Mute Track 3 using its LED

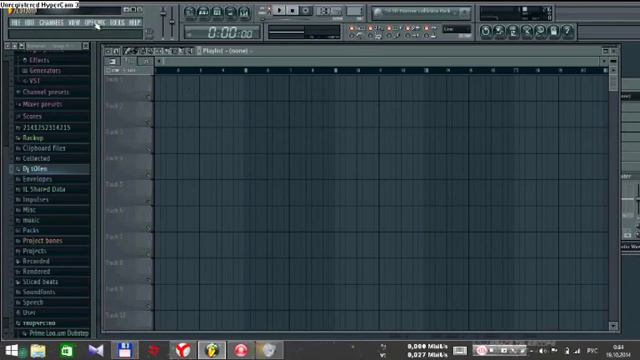[149, 149]
